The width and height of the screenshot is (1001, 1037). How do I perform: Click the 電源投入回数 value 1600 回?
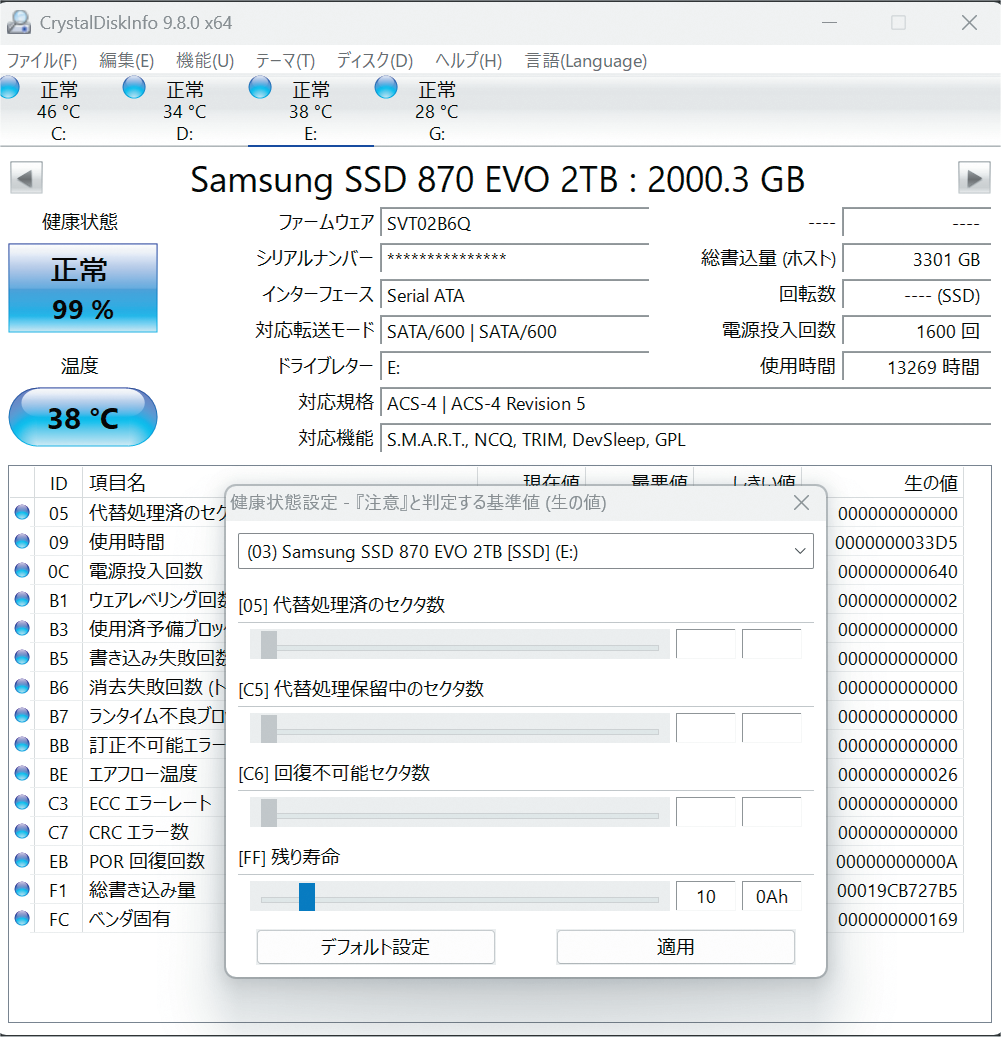[x=917, y=331]
